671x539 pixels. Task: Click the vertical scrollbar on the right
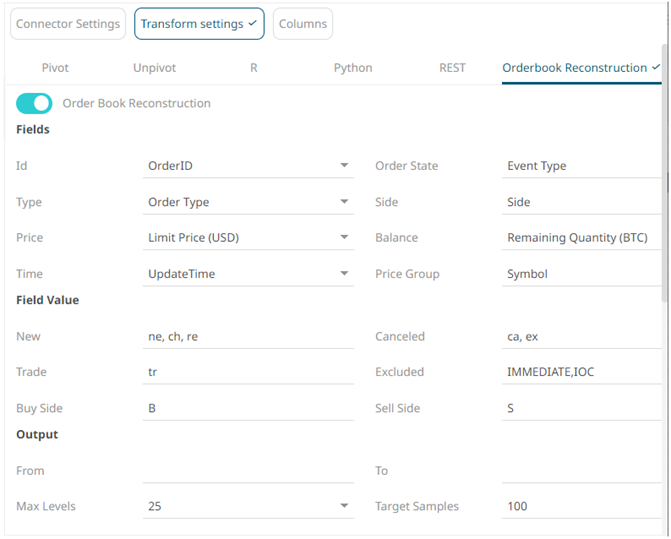665,172
